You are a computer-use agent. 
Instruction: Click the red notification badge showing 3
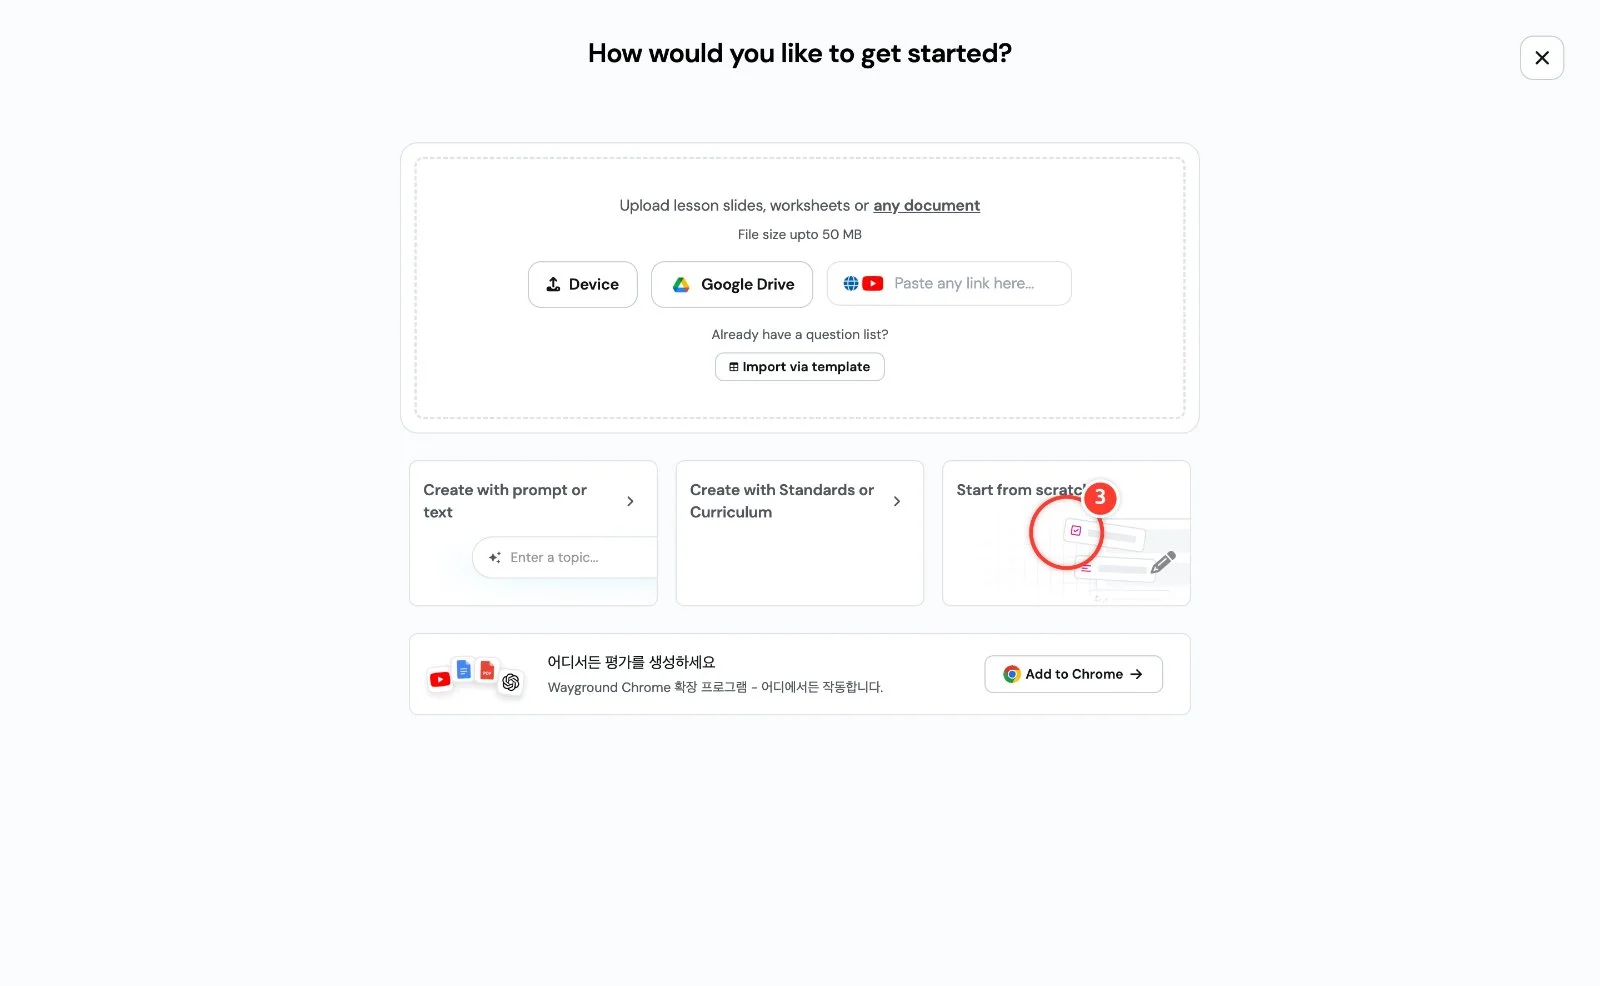pos(1100,497)
